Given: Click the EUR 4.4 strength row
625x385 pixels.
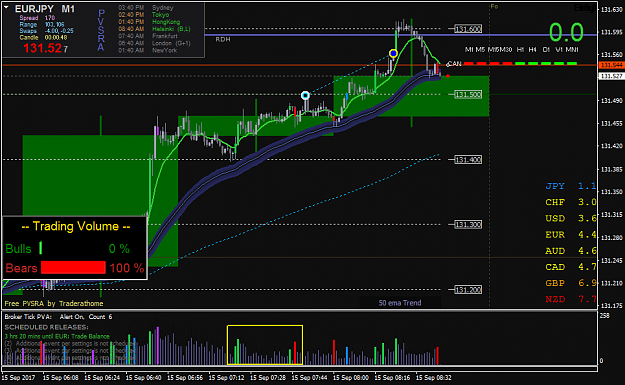Looking at the screenshot, I should (571, 235).
